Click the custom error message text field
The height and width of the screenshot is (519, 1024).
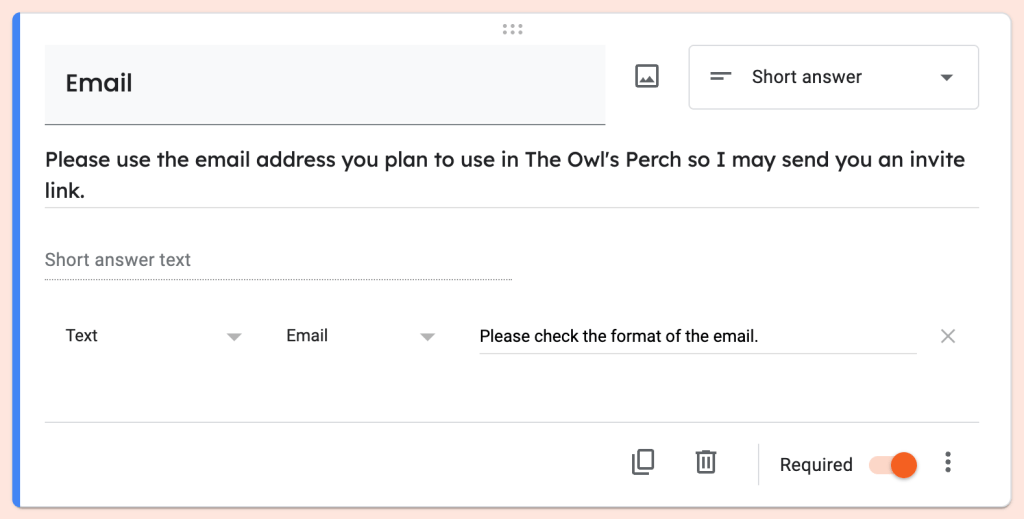coord(697,336)
